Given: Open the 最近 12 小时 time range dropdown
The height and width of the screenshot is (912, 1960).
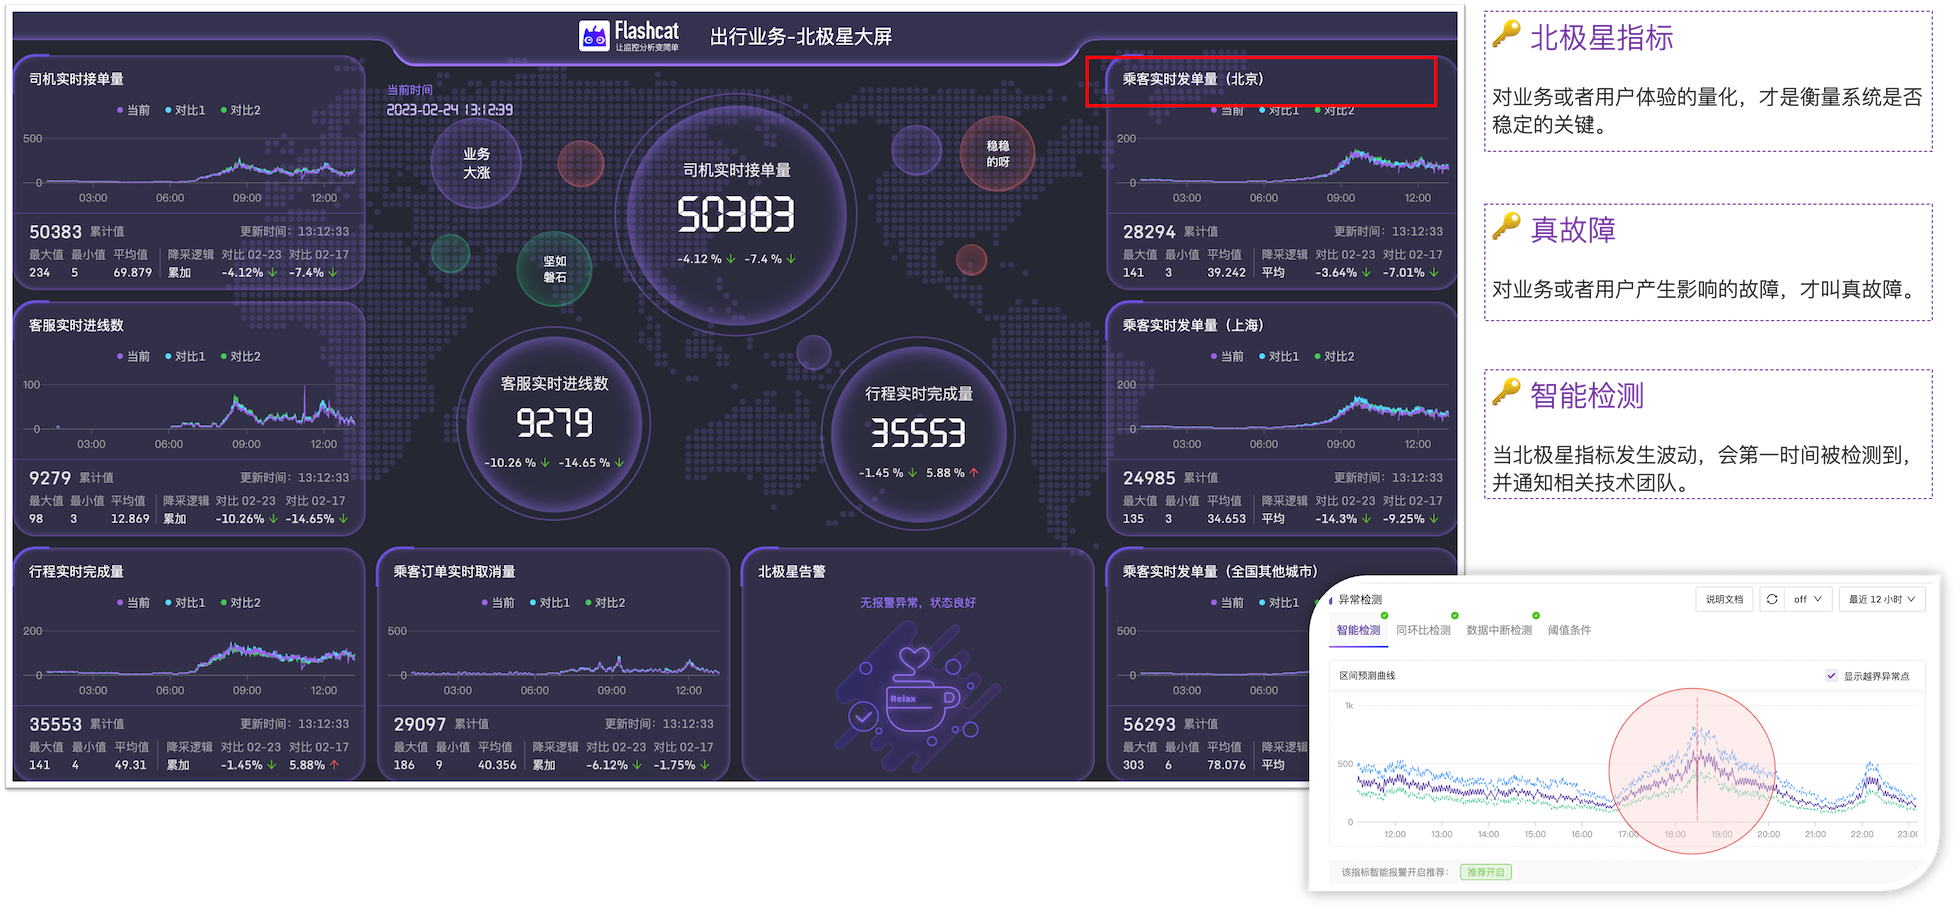Looking at the screenshot, I should tap(1881, 599).
